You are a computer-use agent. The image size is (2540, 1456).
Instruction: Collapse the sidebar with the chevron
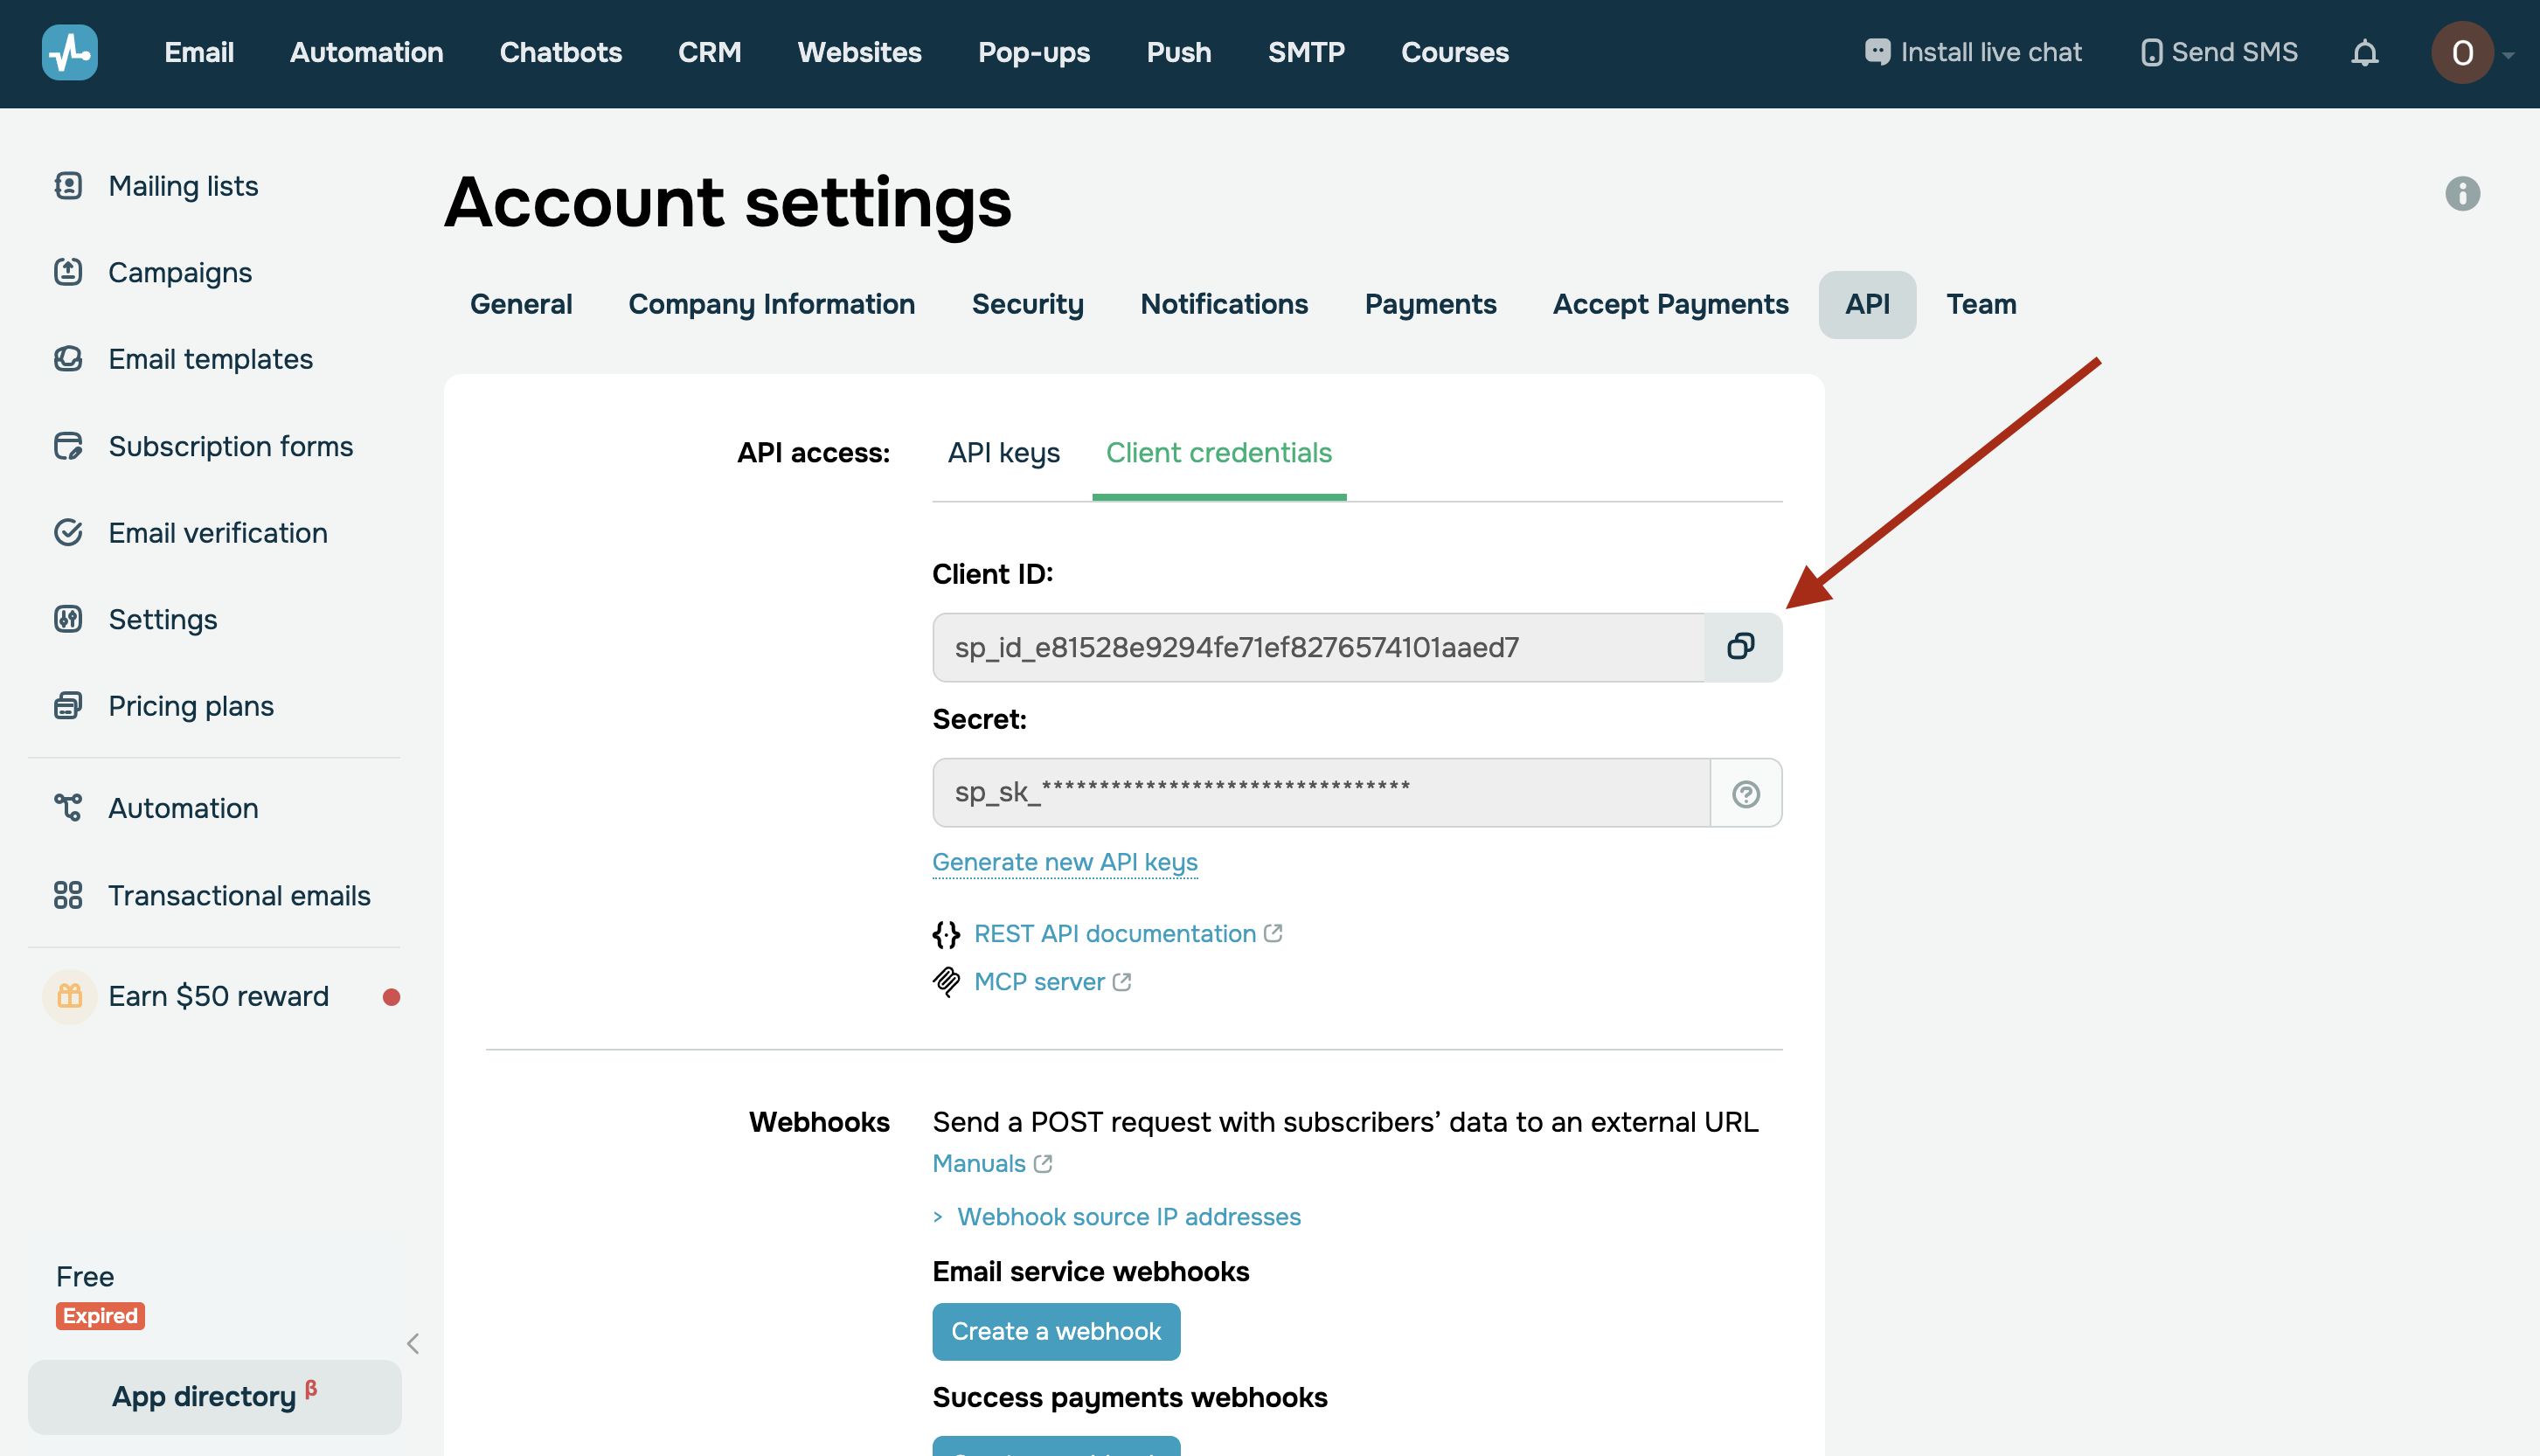(x=413, y=1343)
